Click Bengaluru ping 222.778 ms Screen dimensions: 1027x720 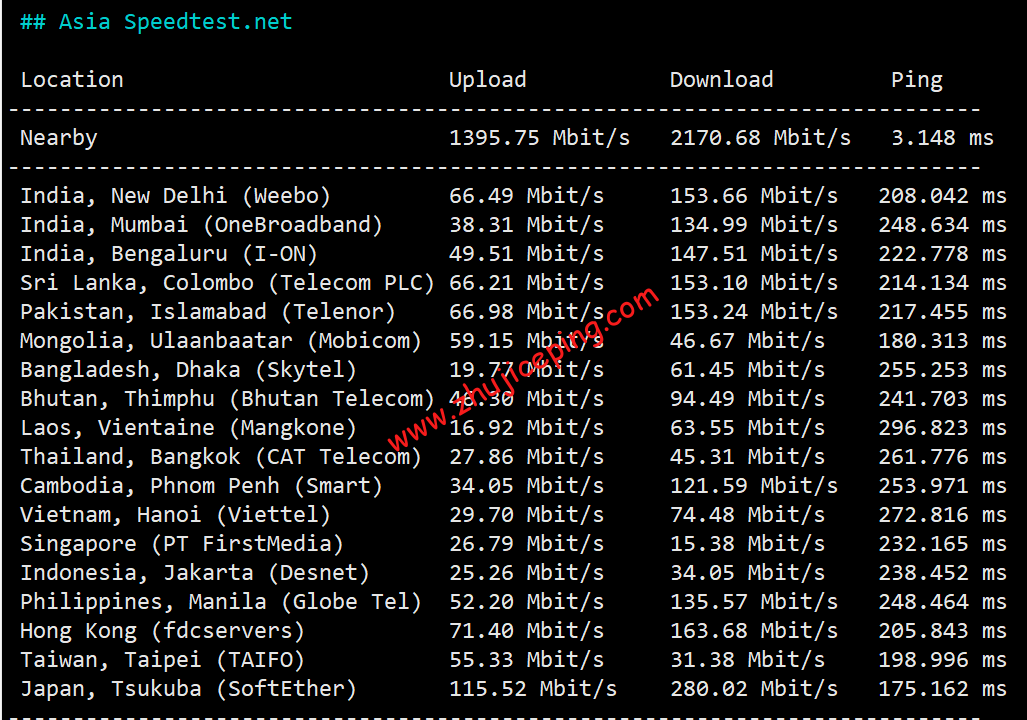pos(943,254)
